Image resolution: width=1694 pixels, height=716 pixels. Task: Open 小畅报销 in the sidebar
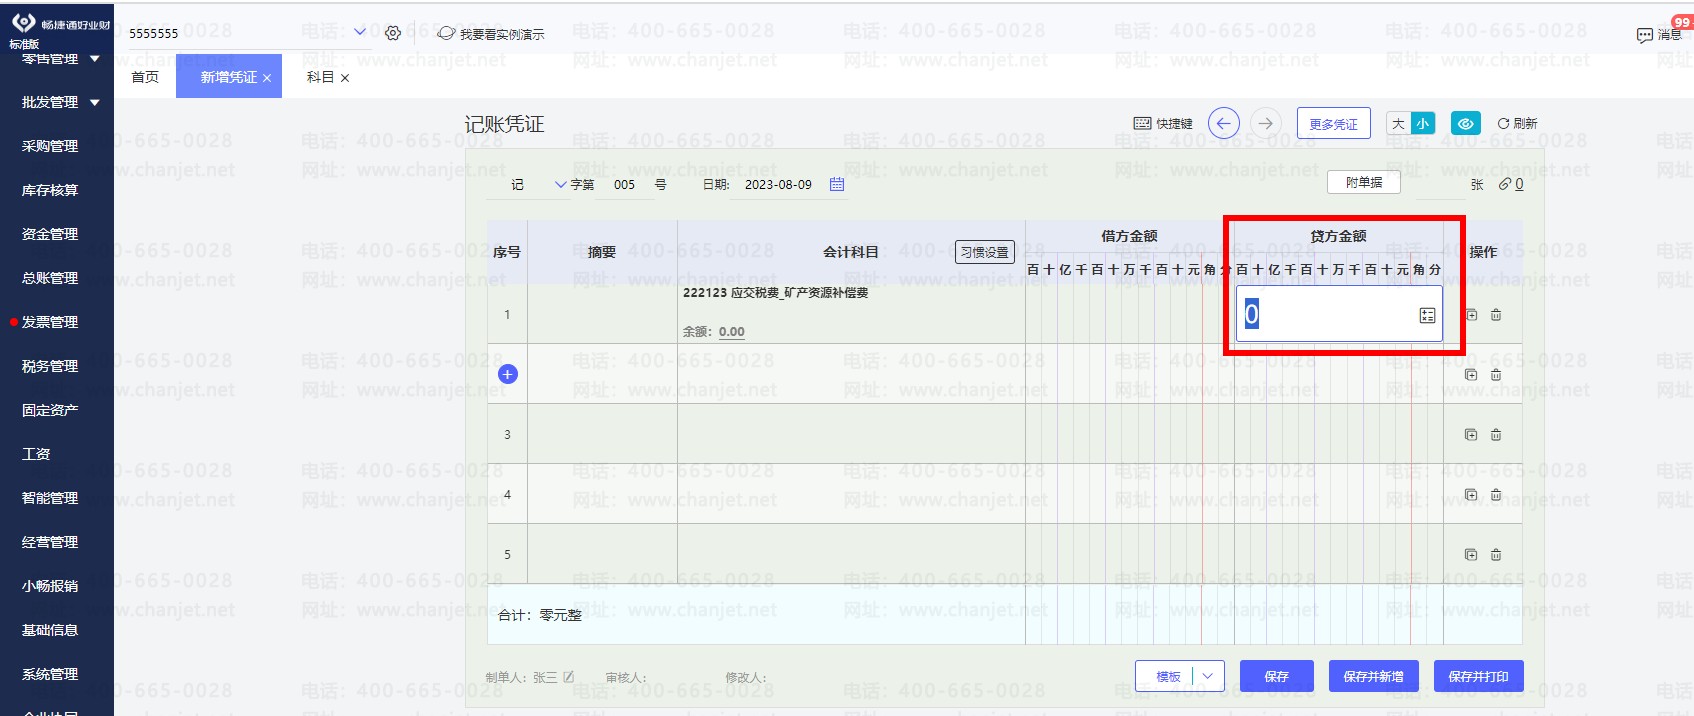tap(50, 586)
